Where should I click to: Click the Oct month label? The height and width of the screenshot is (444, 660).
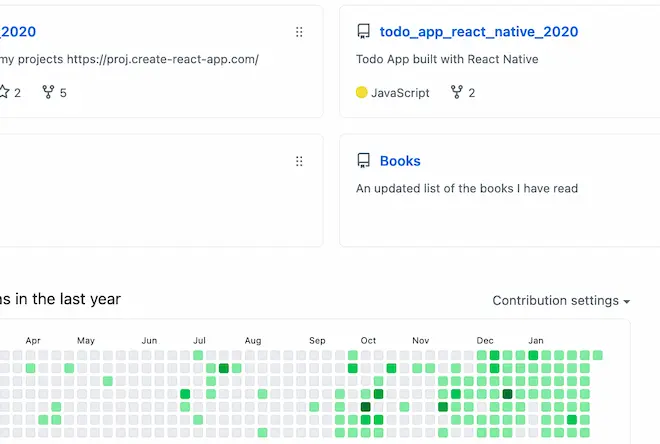(368, 340)
